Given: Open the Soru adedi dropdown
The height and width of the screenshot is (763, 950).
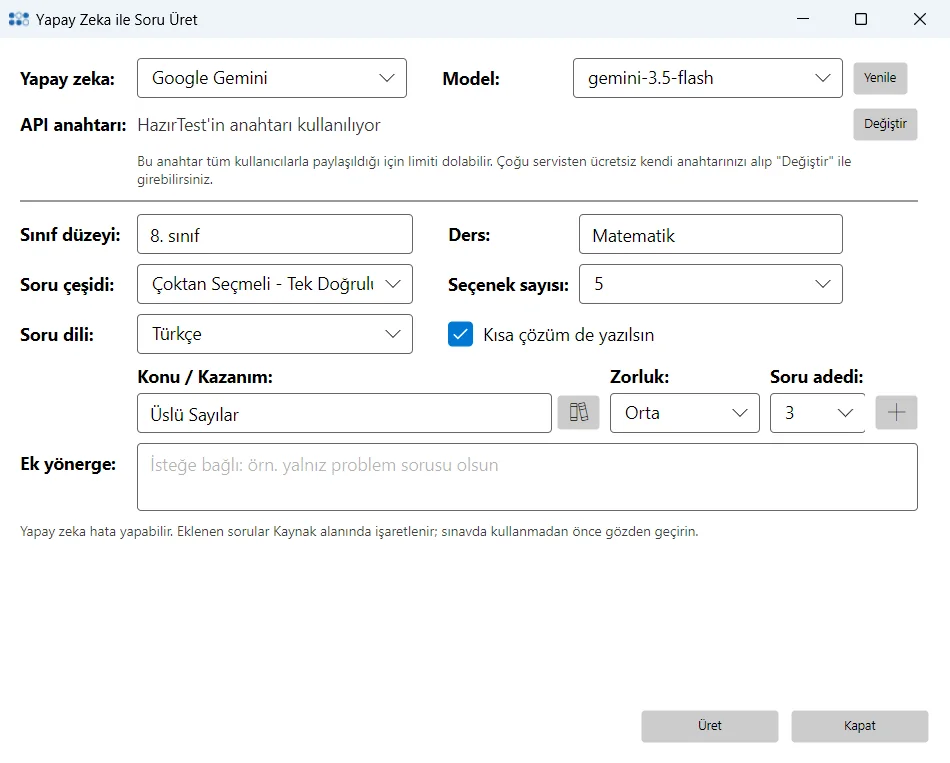Looking at the screenshot, I should pos(817,413).
